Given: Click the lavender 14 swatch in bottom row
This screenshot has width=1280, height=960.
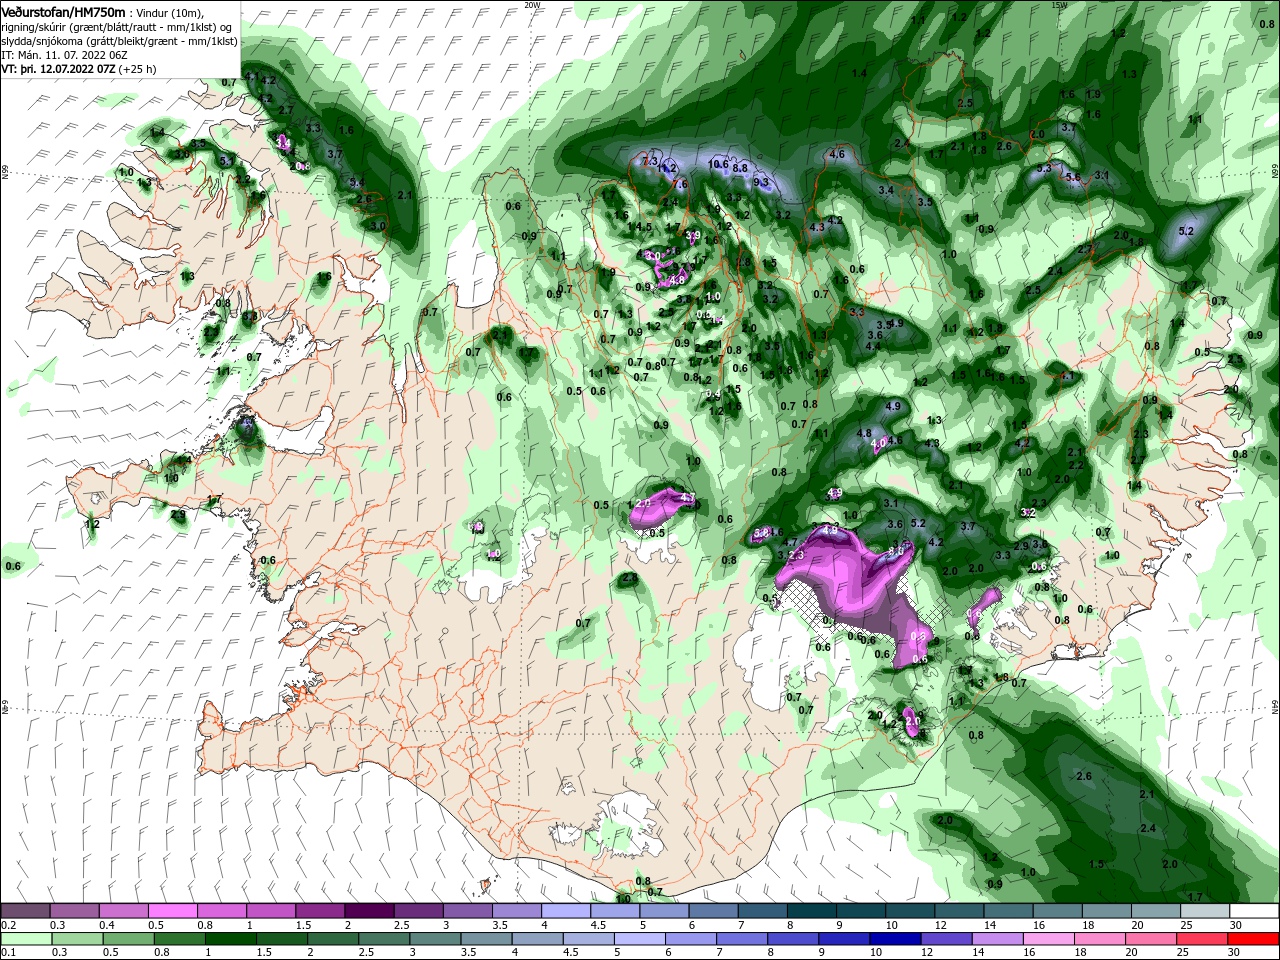Looking at the screenshot, I should (999, 939).
